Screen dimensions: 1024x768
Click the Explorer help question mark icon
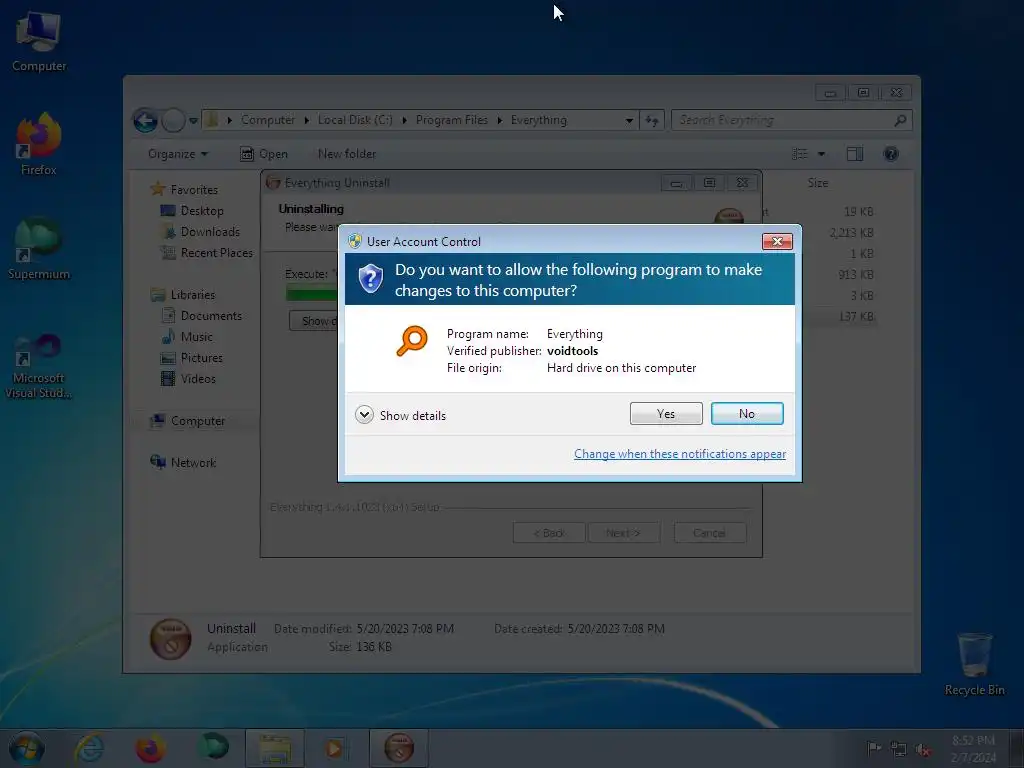[891, 154]
